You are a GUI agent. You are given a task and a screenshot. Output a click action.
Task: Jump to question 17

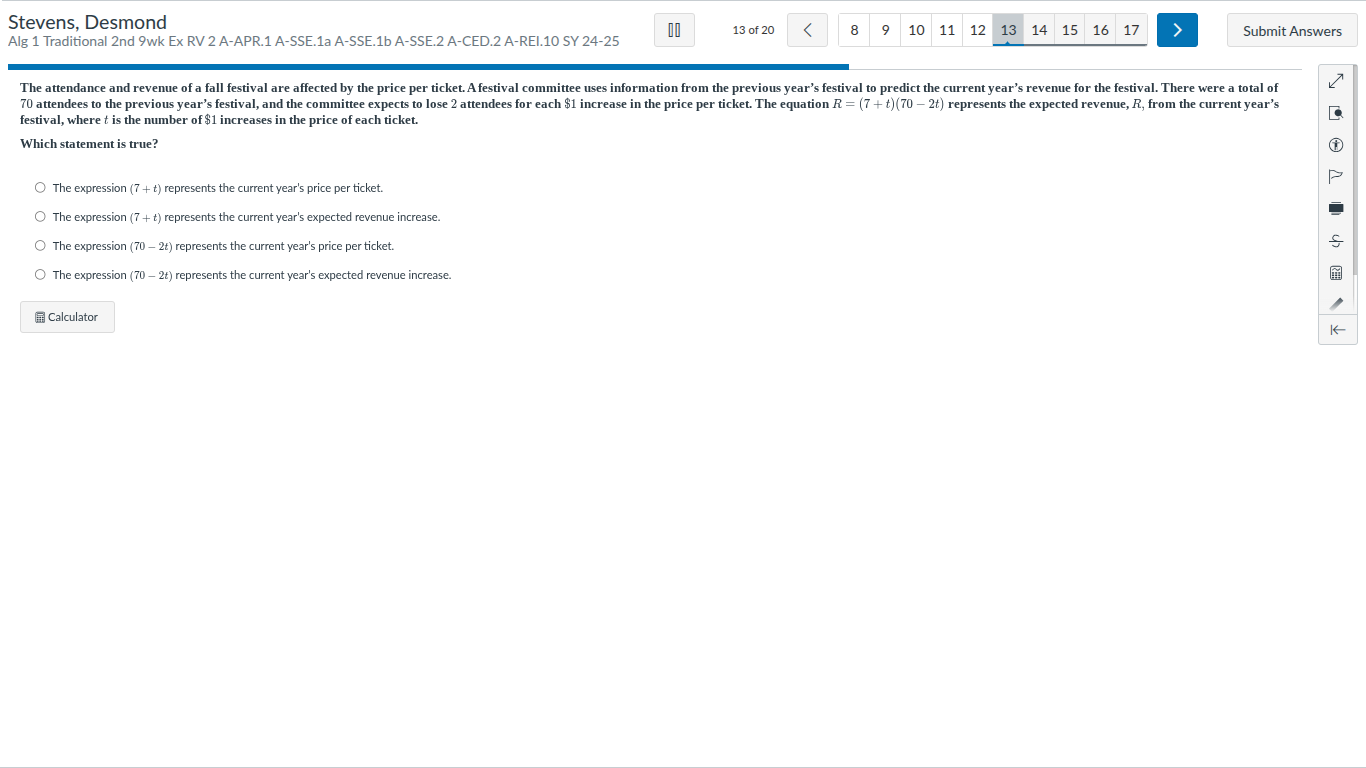click(x=1131, y=30)
